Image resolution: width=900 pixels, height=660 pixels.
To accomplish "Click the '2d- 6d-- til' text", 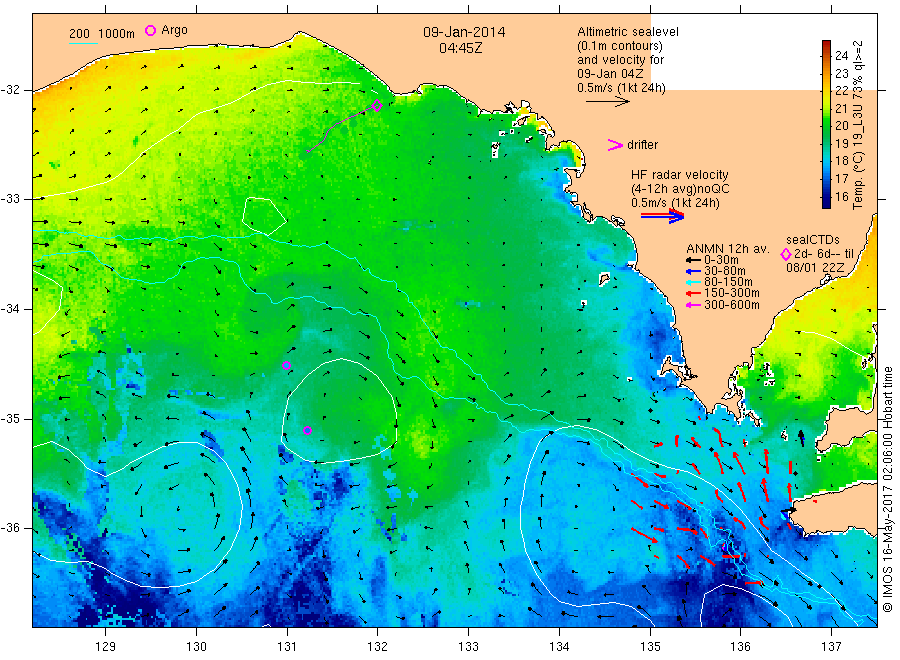I will click(824, 254).
